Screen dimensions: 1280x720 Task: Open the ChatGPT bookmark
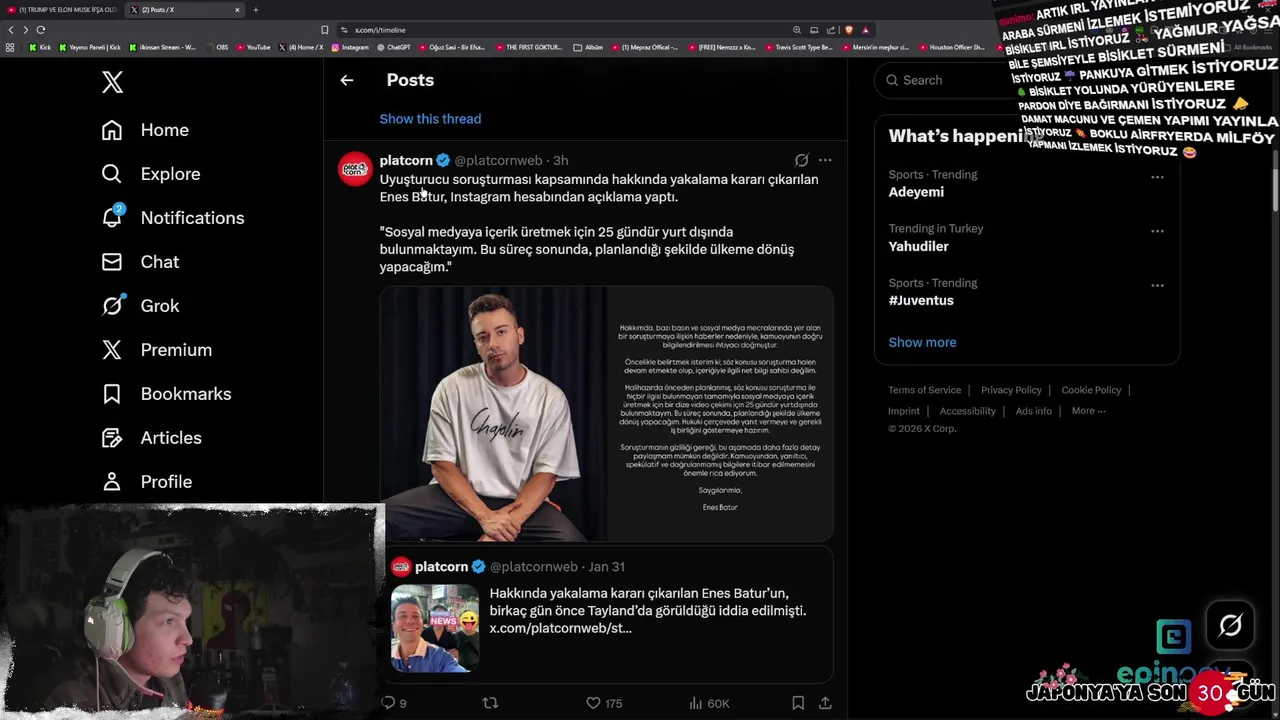pos(393,47)
